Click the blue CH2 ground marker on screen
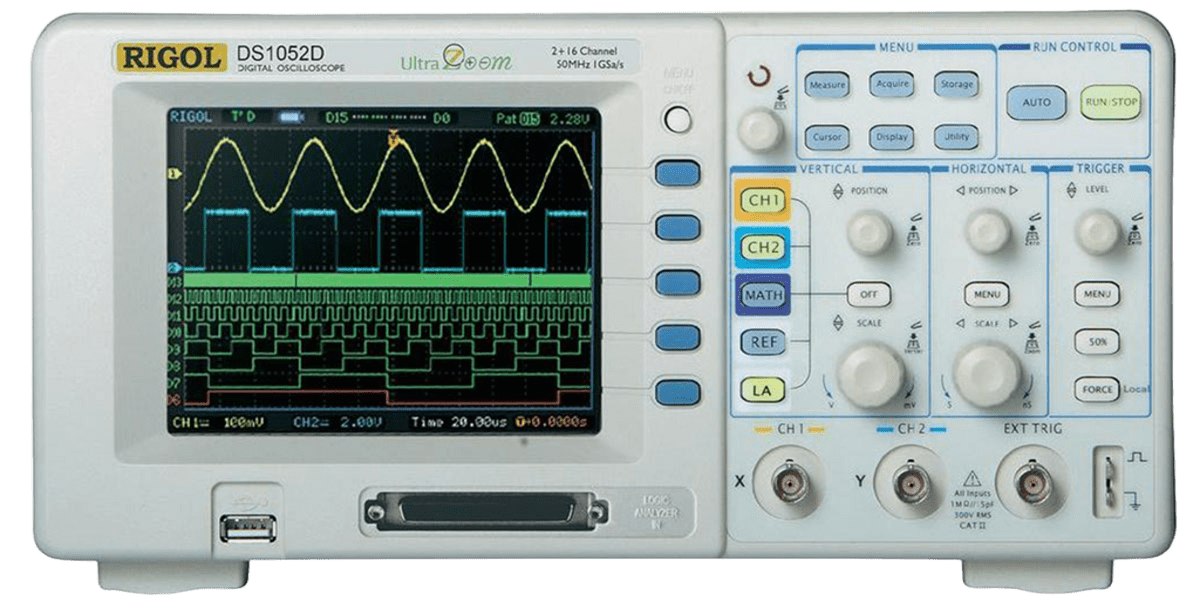Viewport: 1200px width, 600px height. tap(173, 268)
